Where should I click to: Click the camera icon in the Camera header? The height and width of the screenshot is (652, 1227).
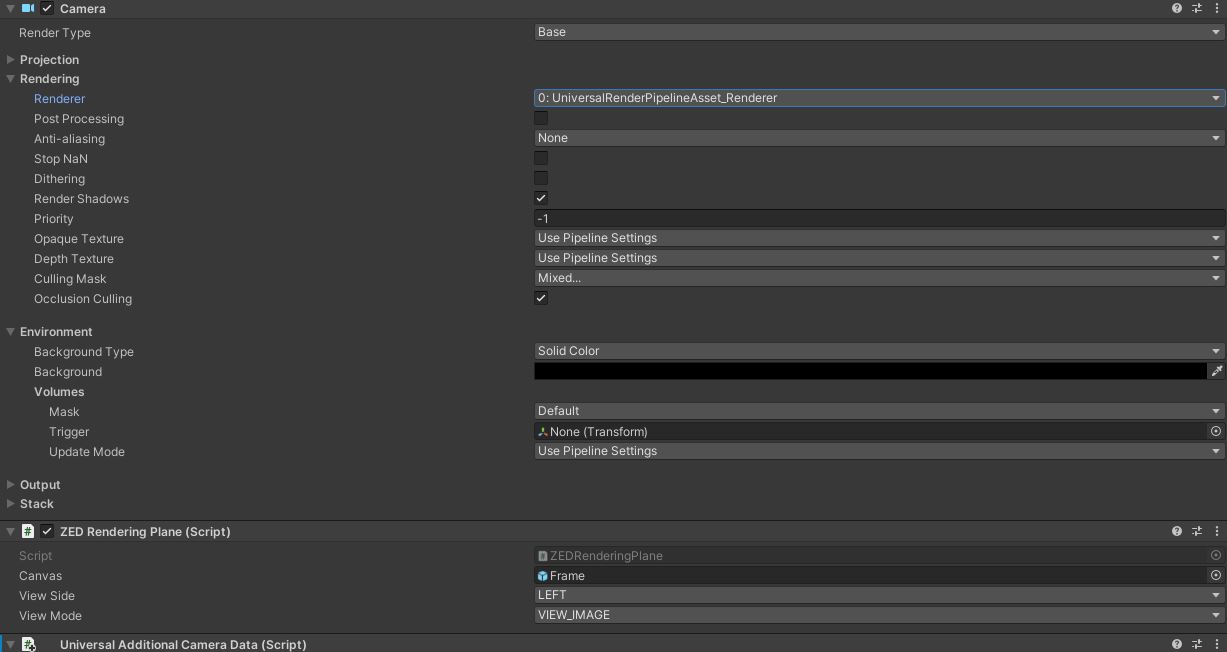tap(28, 8)
